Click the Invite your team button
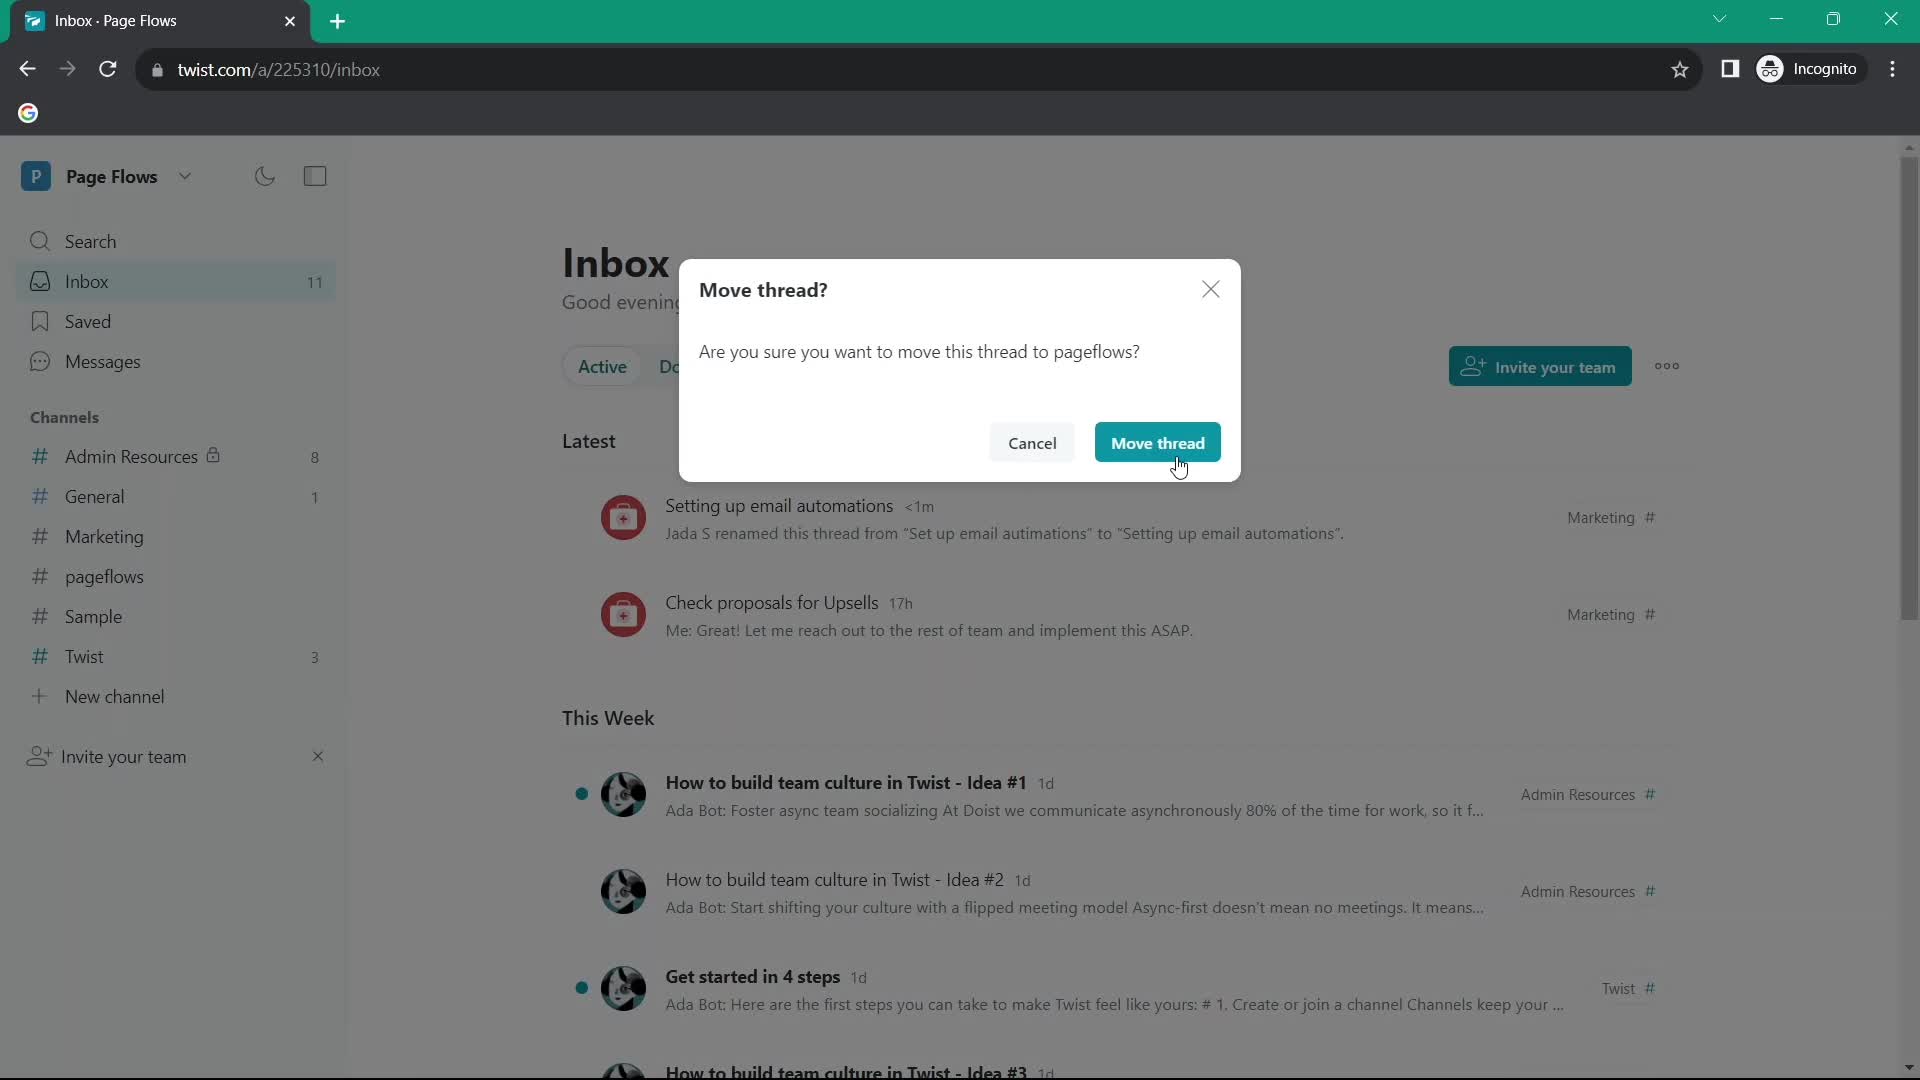Screen dimensions: 1920x1080 pos(1540,365)
